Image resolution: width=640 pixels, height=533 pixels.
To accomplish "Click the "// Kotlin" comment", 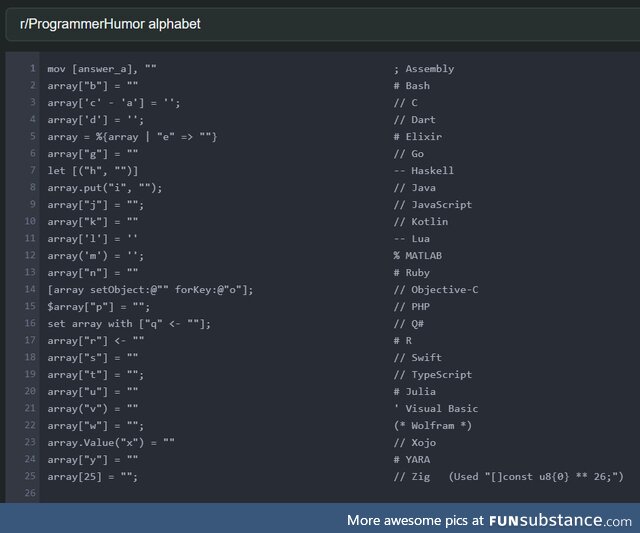I will coord(421,222).
